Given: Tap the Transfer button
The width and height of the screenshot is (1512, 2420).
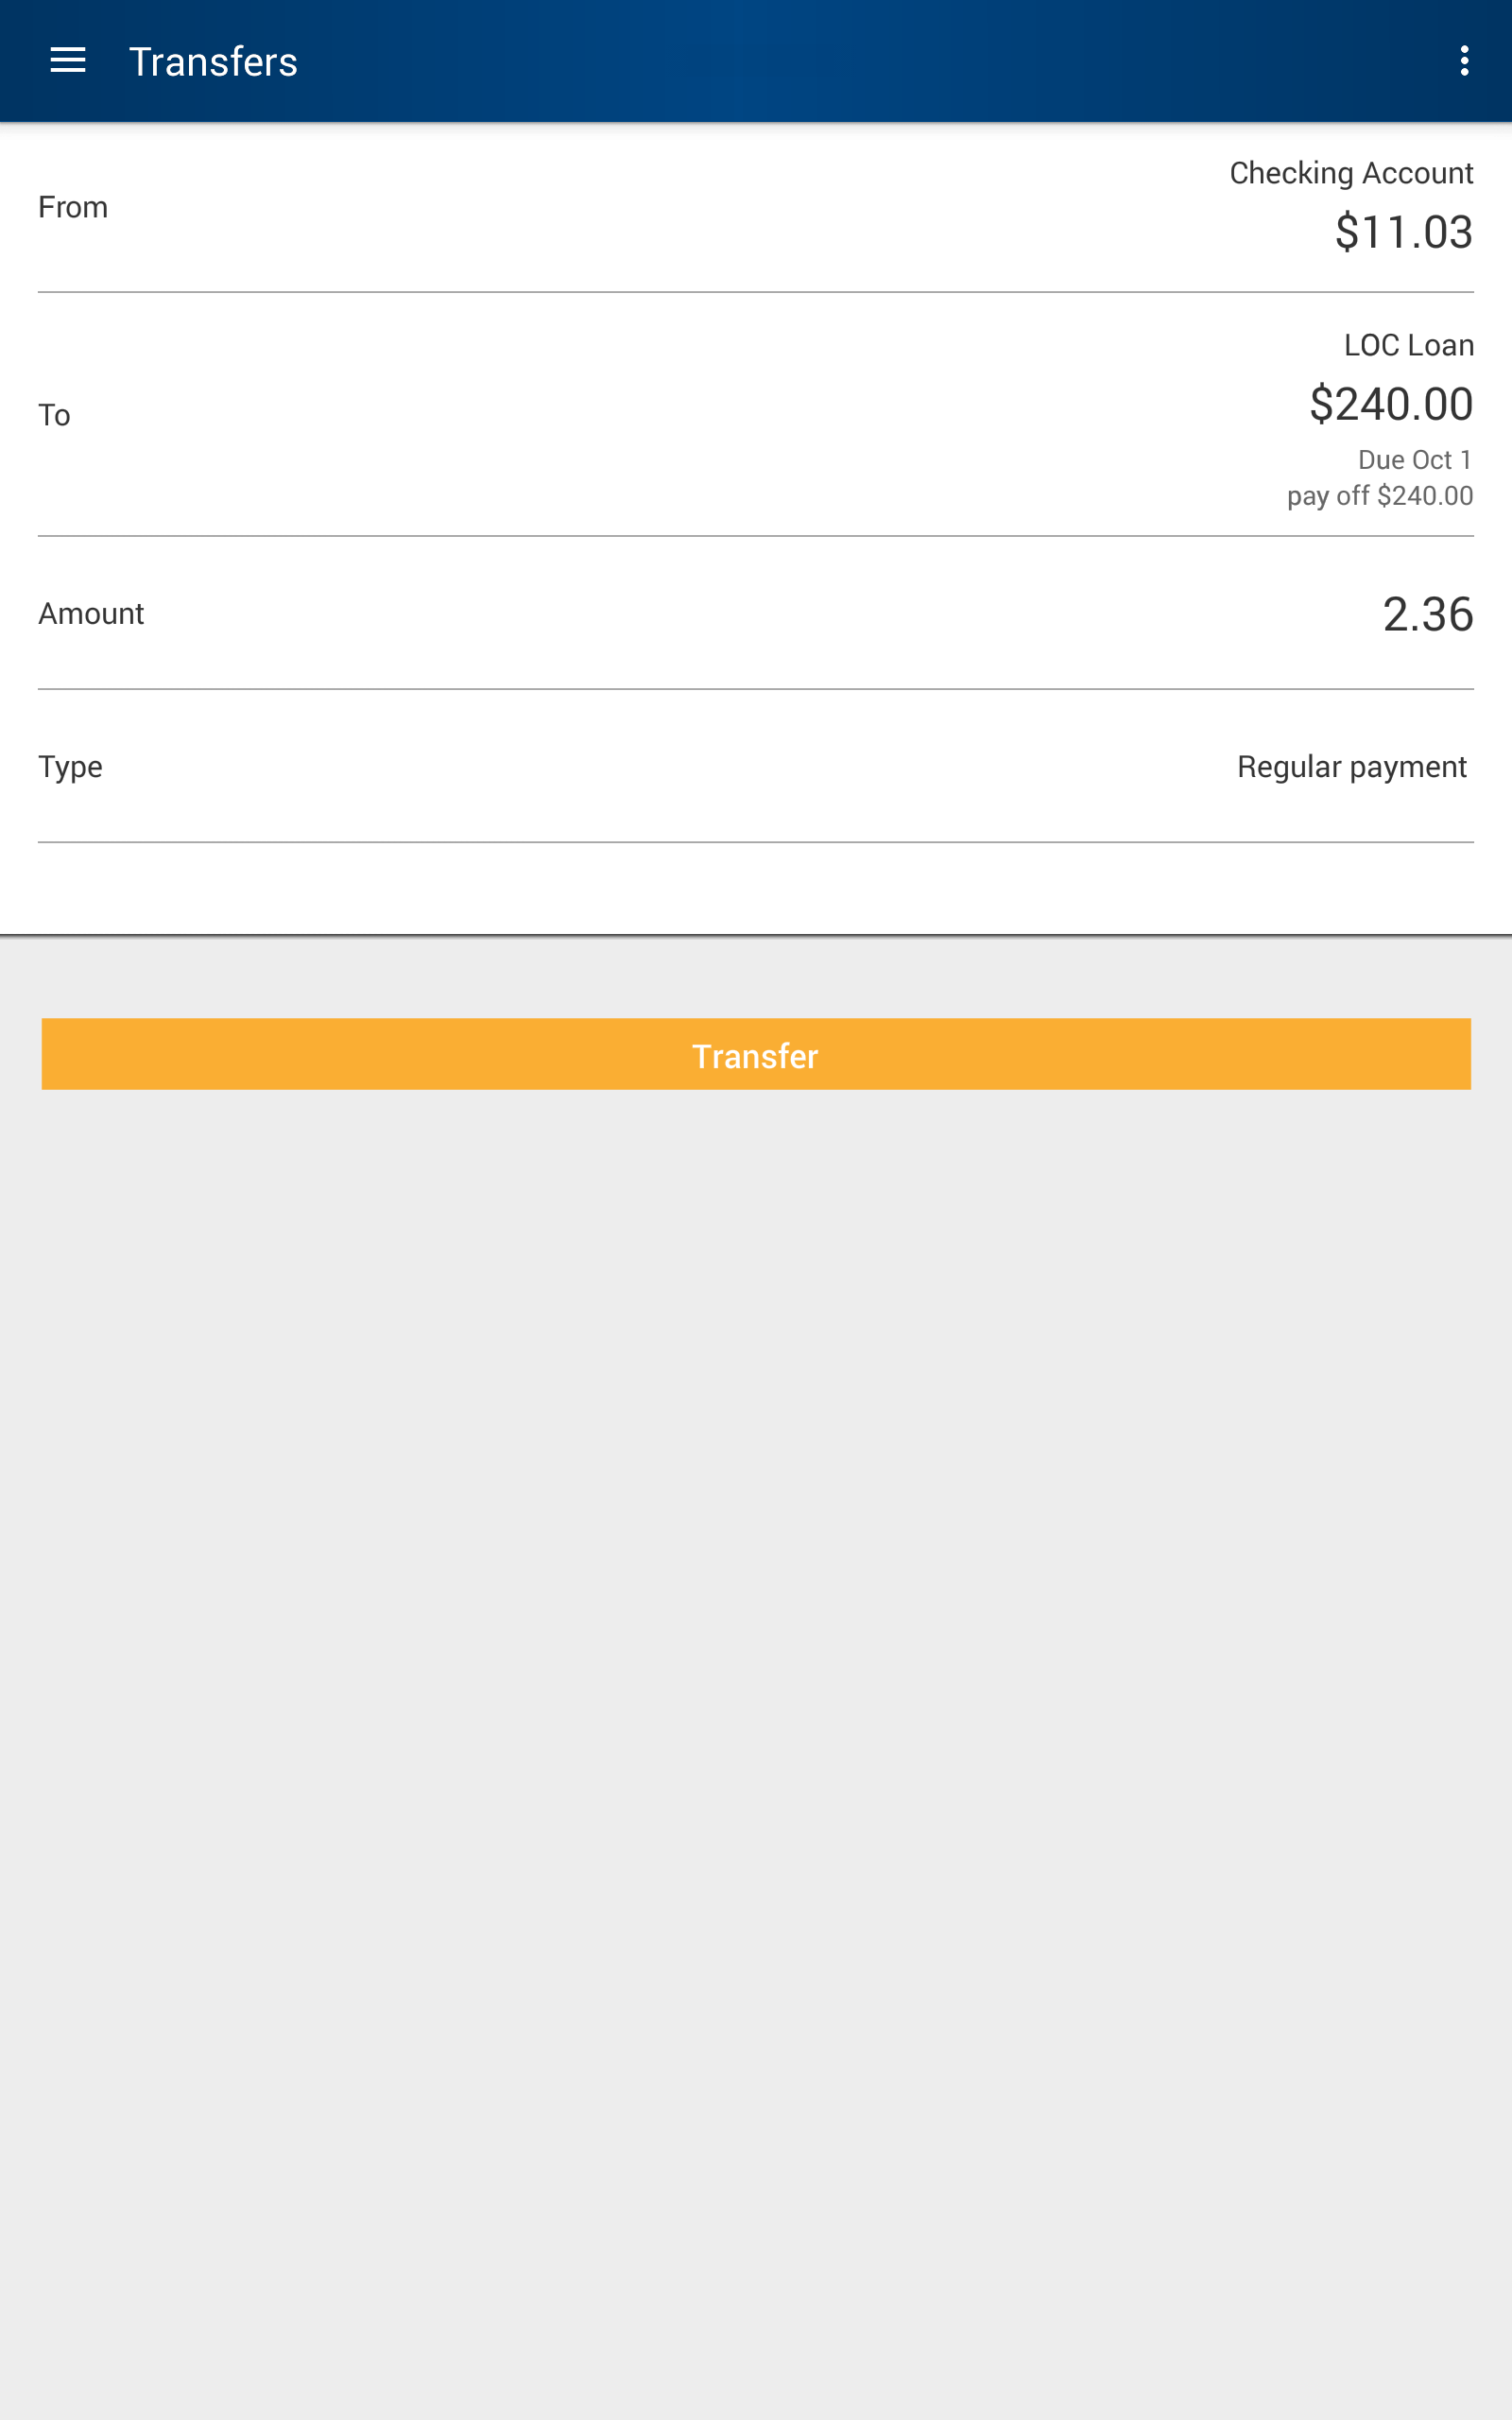Looking at the screenshot, I should pyautogui.click(x=756, y=1053).
